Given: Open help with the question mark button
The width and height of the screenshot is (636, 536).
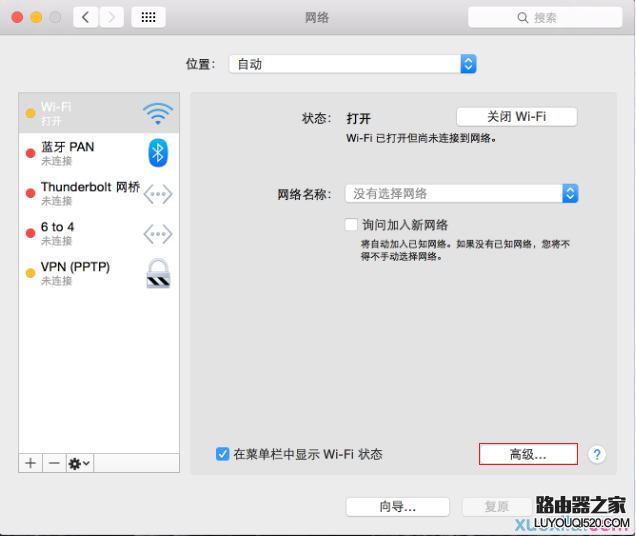Looking at the screenshot, I should 597,454.
